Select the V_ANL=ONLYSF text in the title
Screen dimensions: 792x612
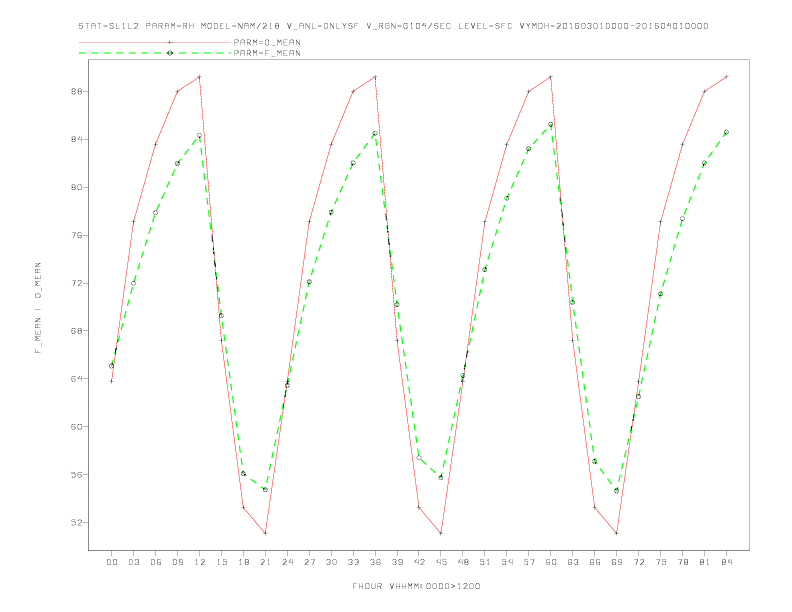click(x=323, y=26)
